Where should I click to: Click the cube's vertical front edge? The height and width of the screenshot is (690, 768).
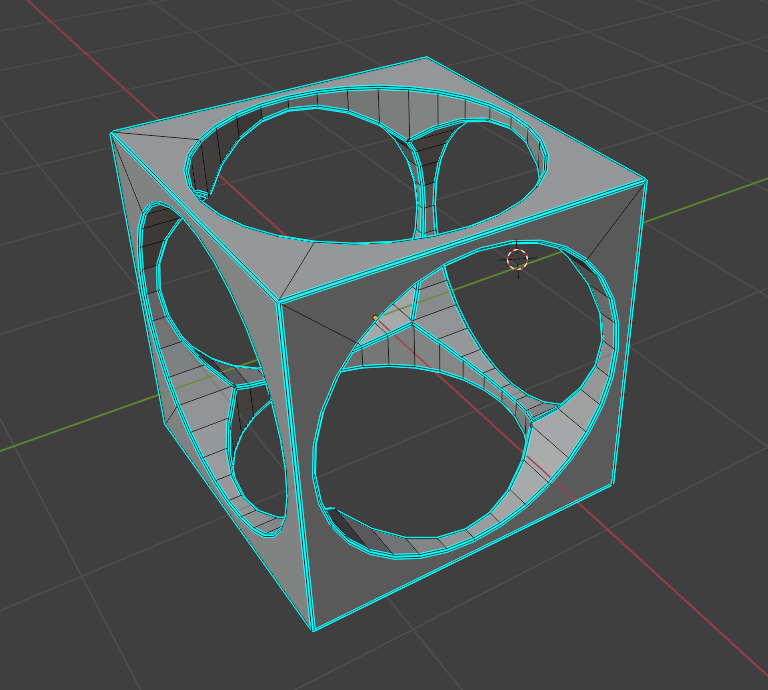(x=297, y=460)
